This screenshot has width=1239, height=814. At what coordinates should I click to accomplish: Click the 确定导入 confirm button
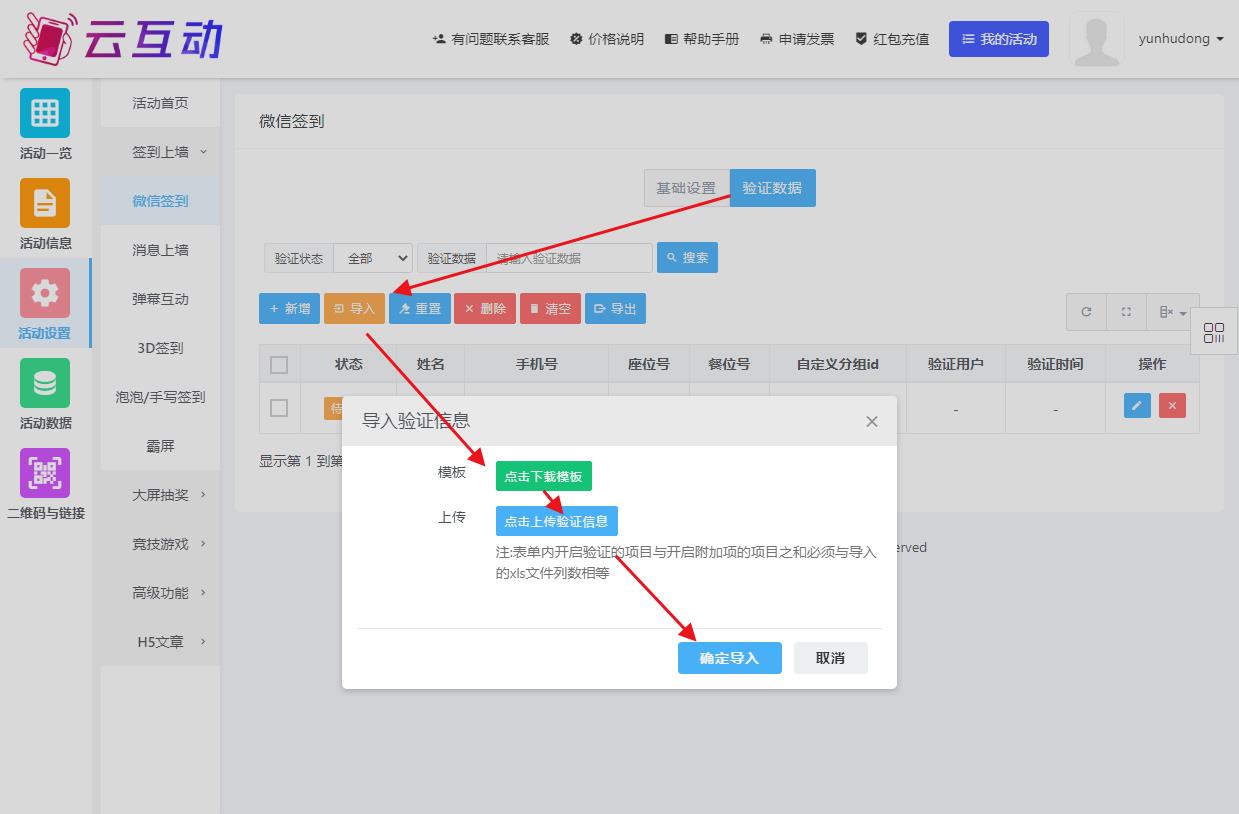729,658
